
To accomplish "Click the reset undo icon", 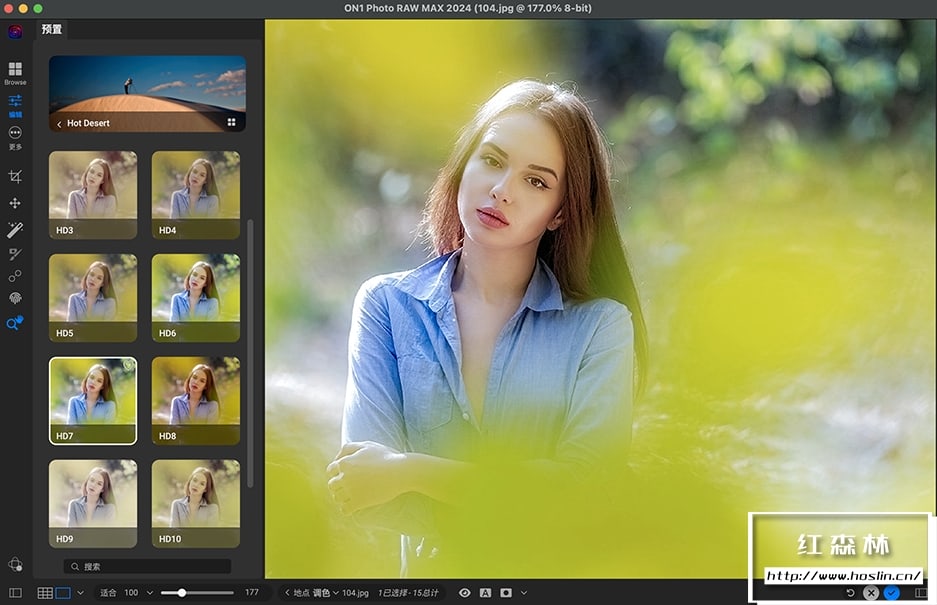I will (x=850, y=593).
